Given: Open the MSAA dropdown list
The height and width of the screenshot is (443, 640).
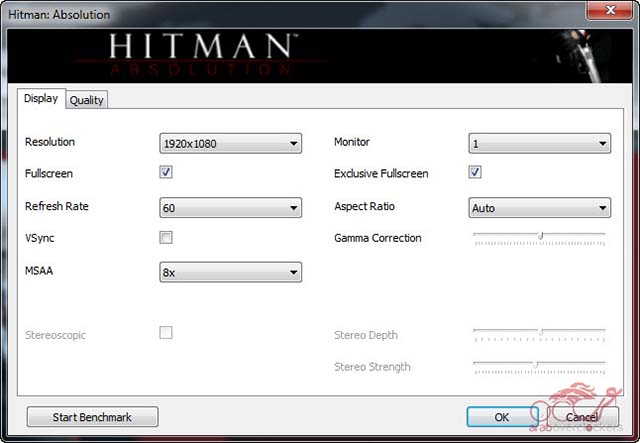Looking at the screenshot, I should click(x=231, y=272).
